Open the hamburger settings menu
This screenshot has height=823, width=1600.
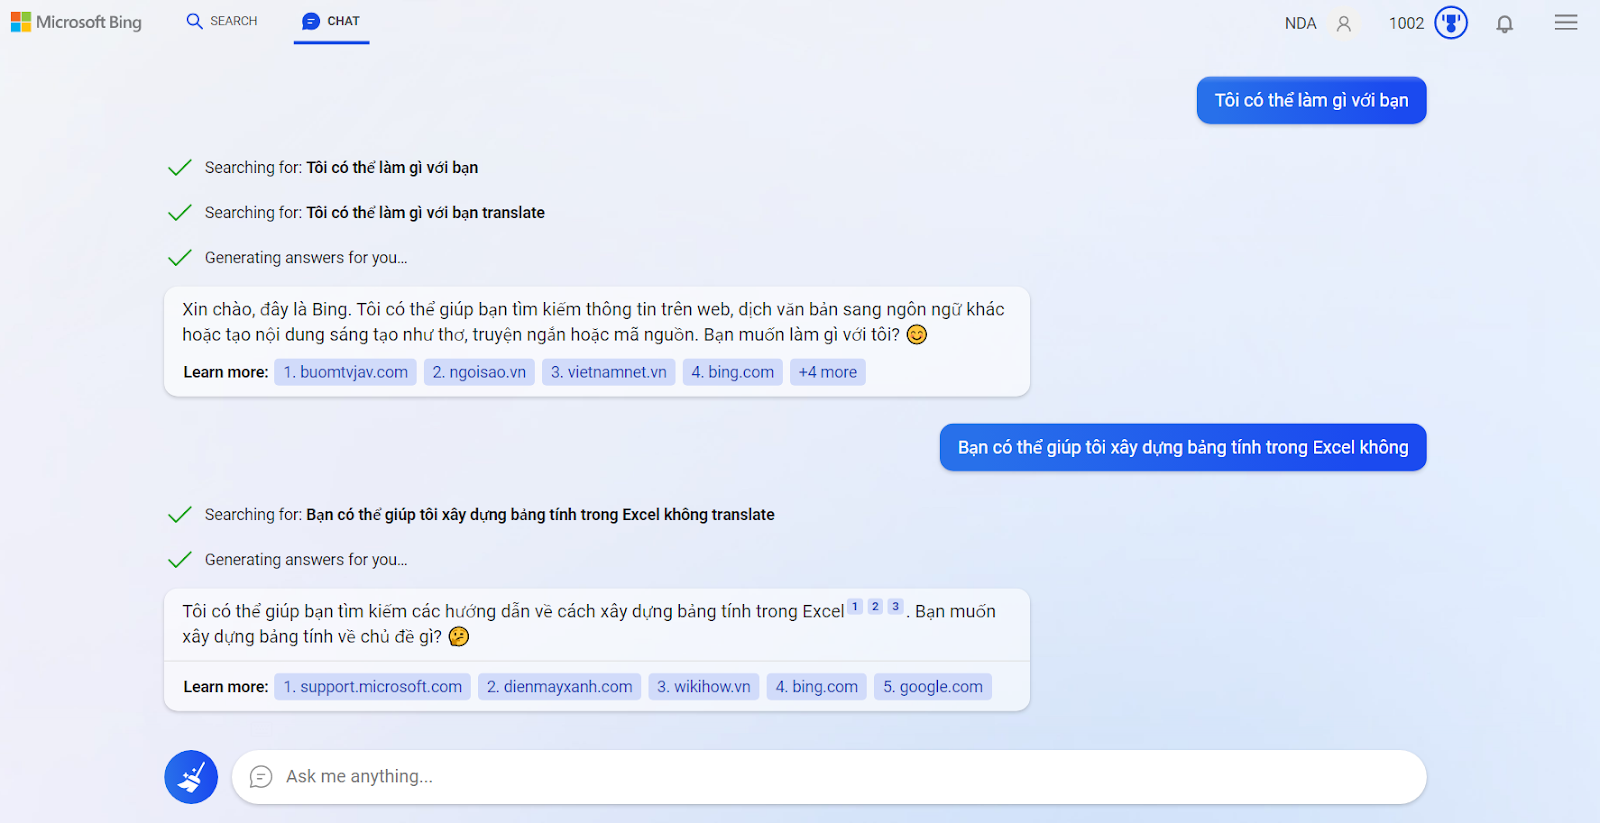pos(1566,22)
